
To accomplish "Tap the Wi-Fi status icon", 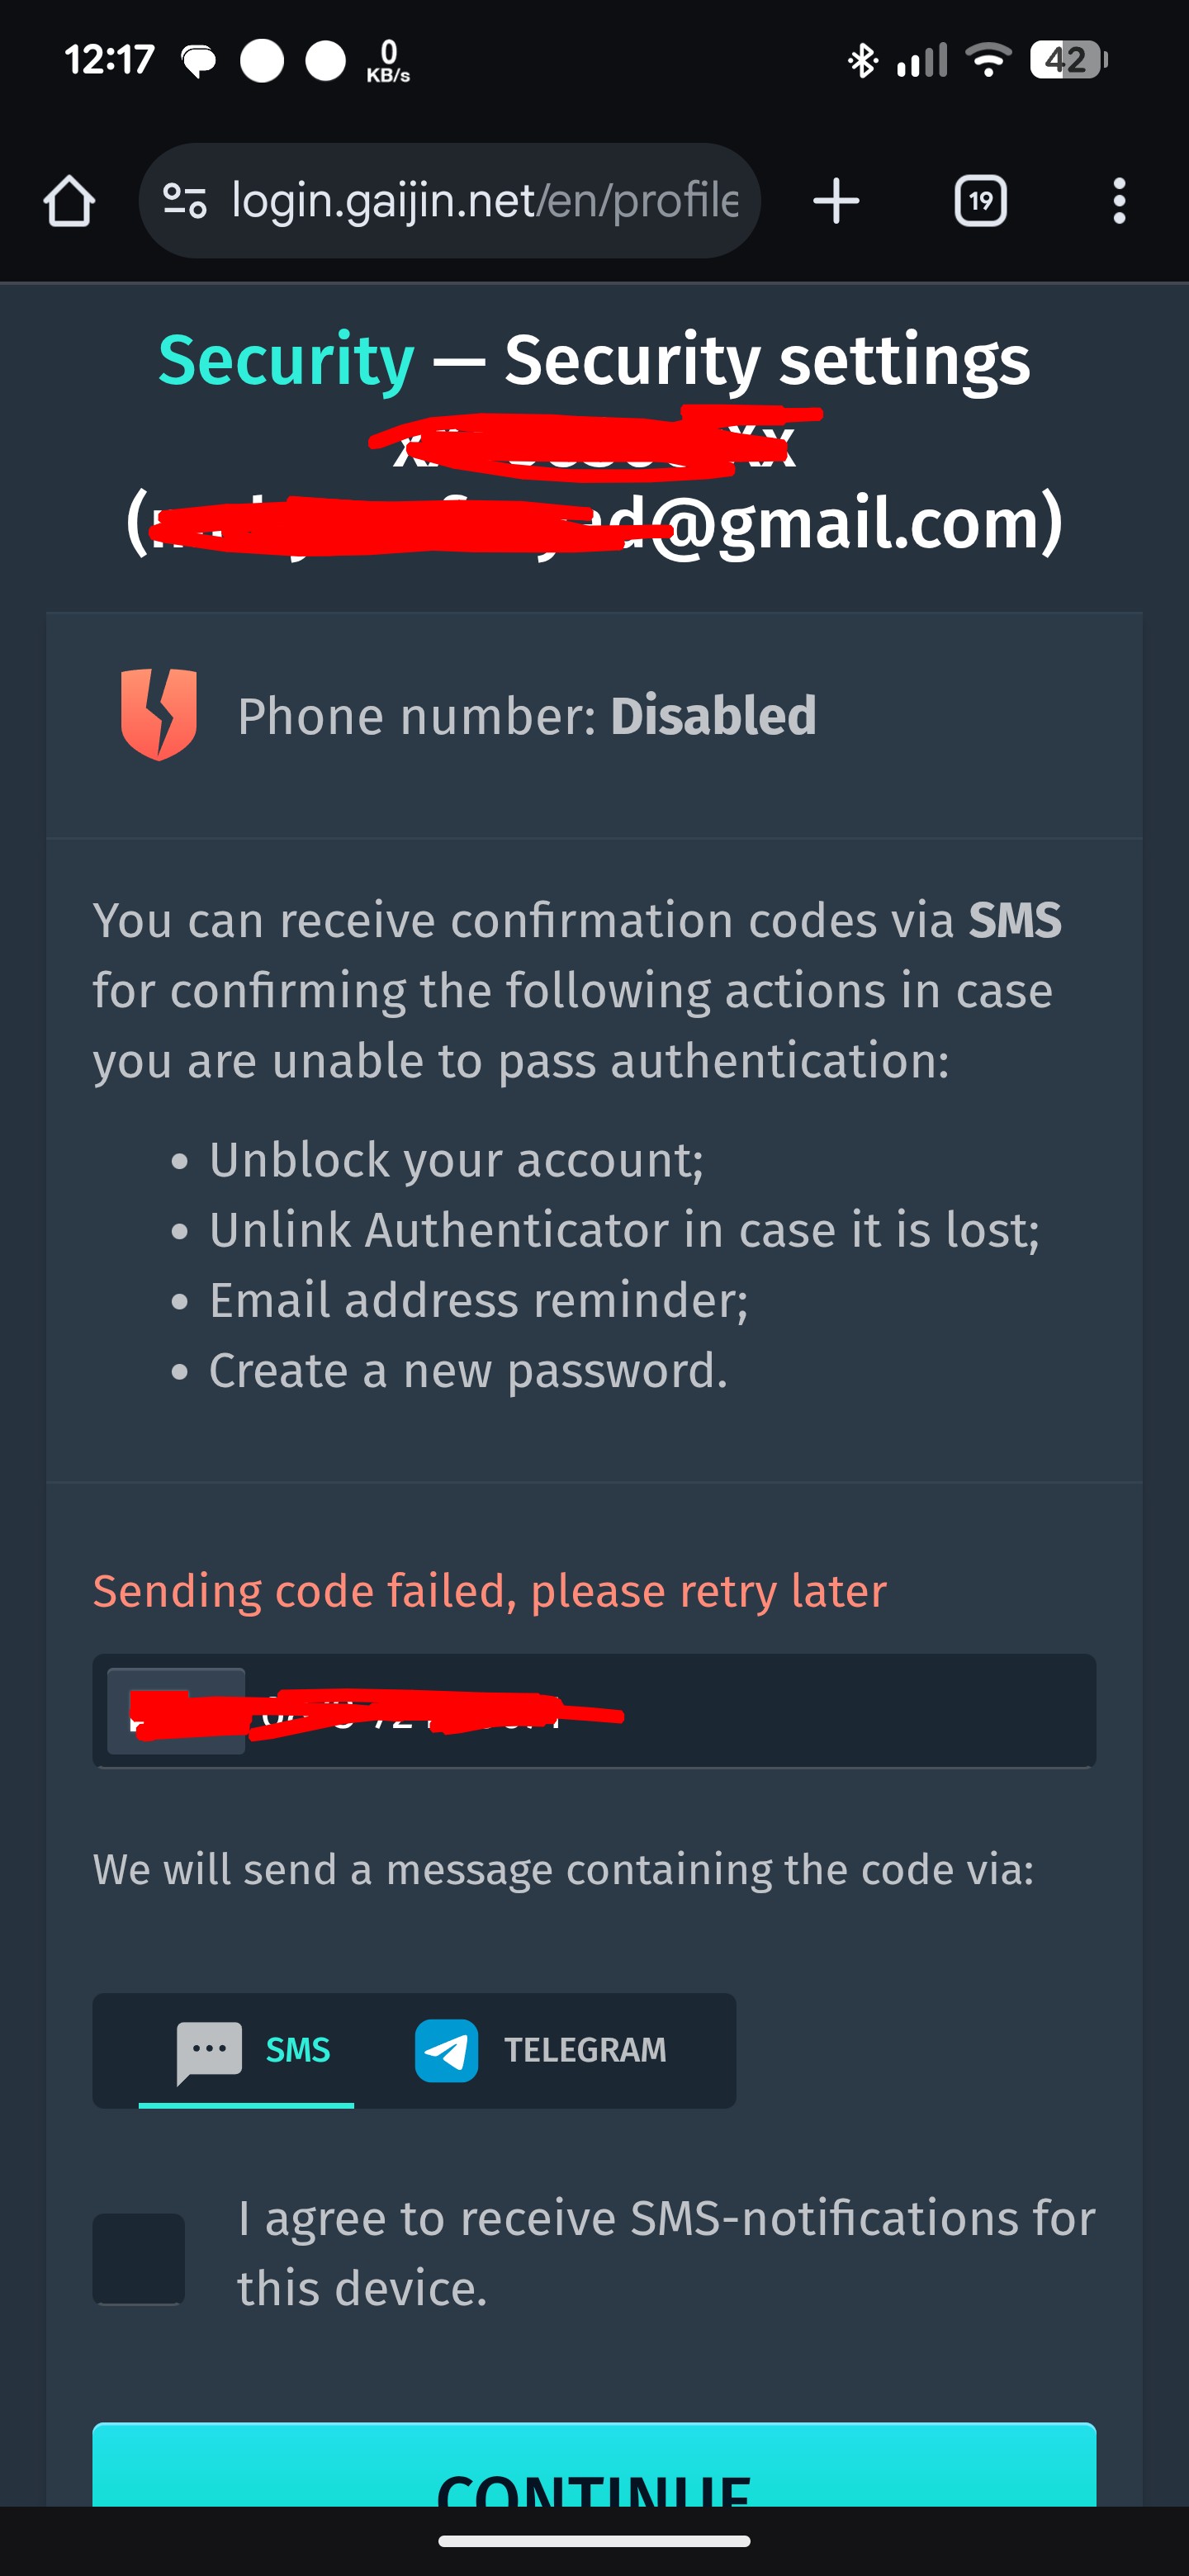I will [988, 60].
